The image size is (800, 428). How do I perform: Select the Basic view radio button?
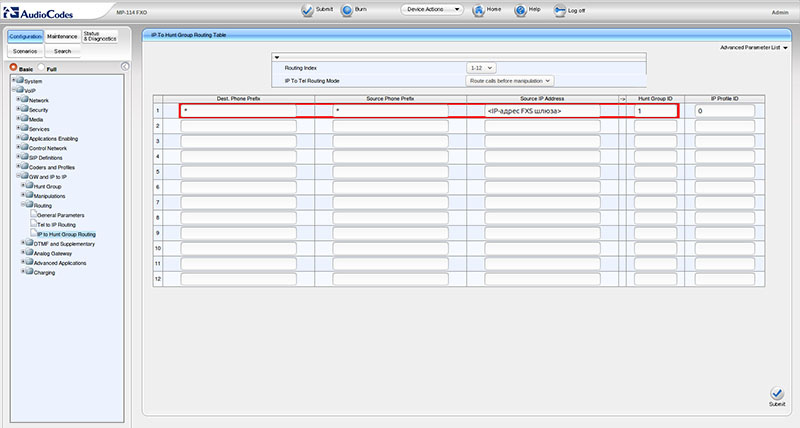(x=13, y=67)
